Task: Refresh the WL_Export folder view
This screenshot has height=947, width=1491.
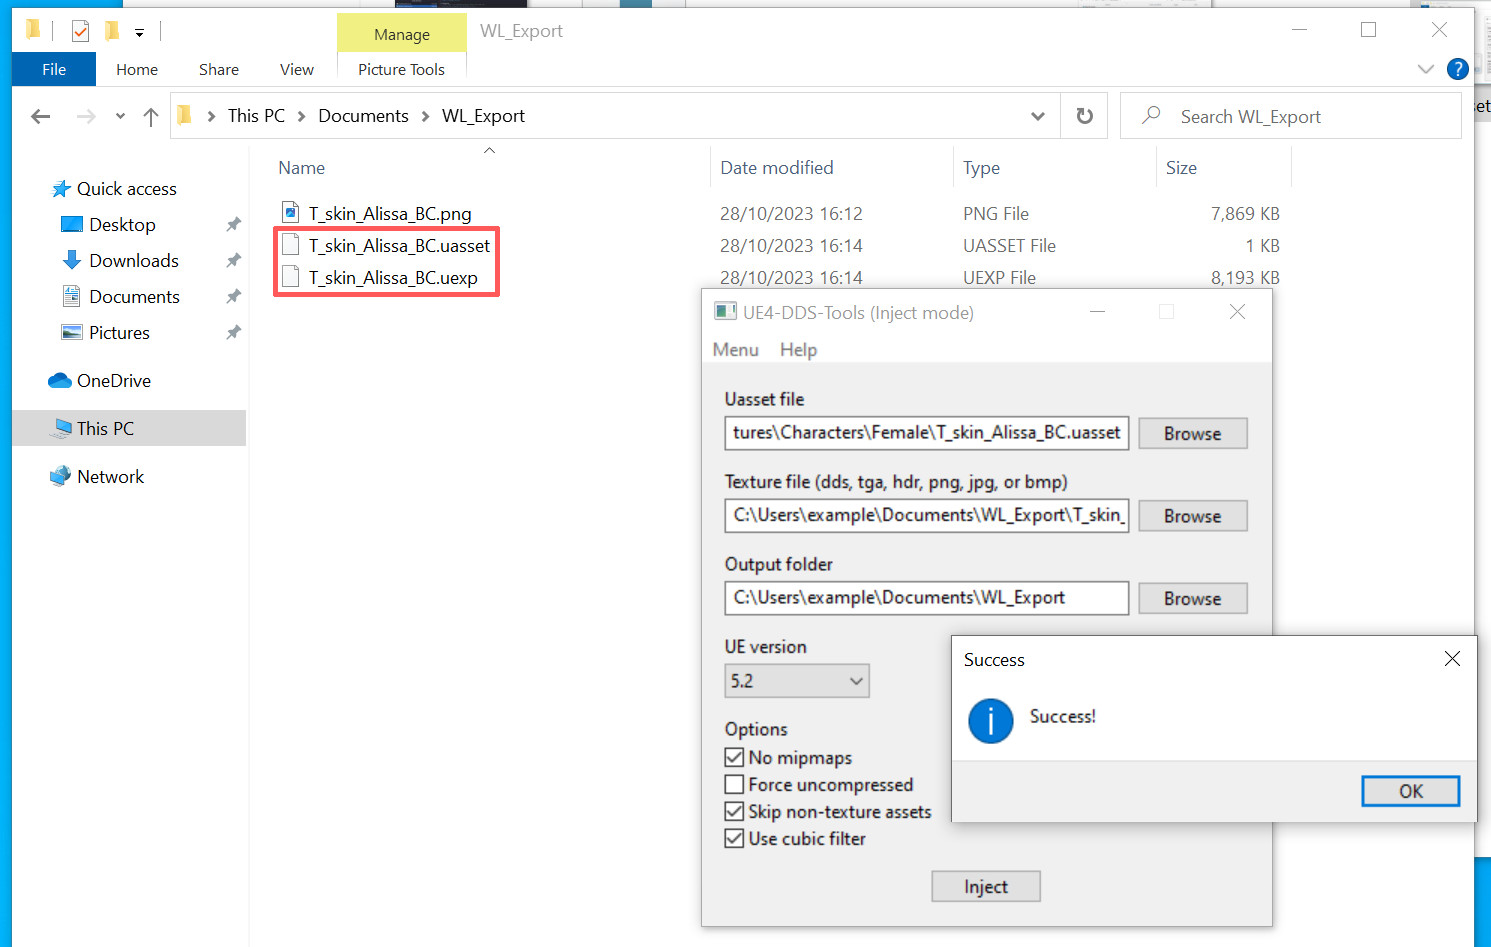Action: [x=1084, y=116]
